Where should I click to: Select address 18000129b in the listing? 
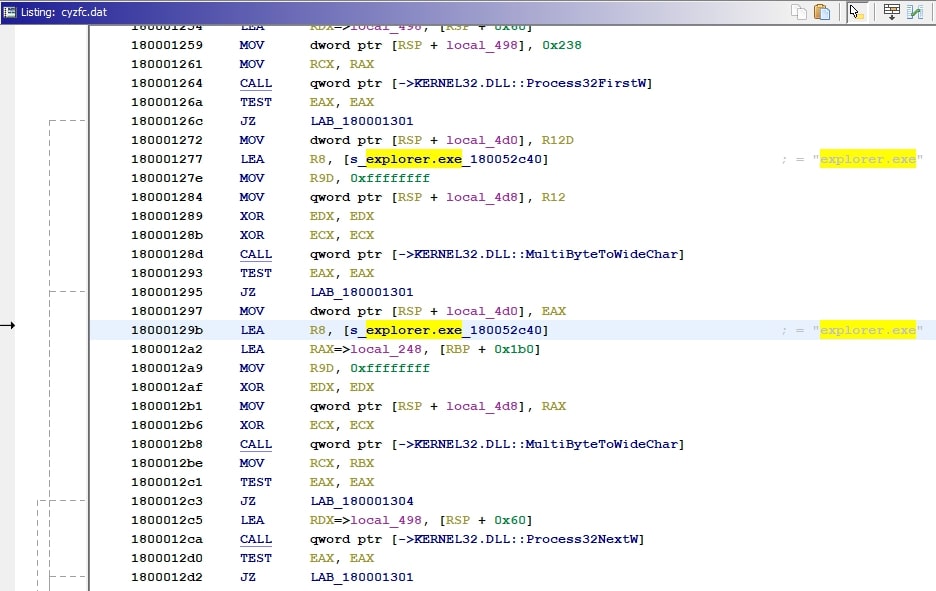click(x=166, y=330)
